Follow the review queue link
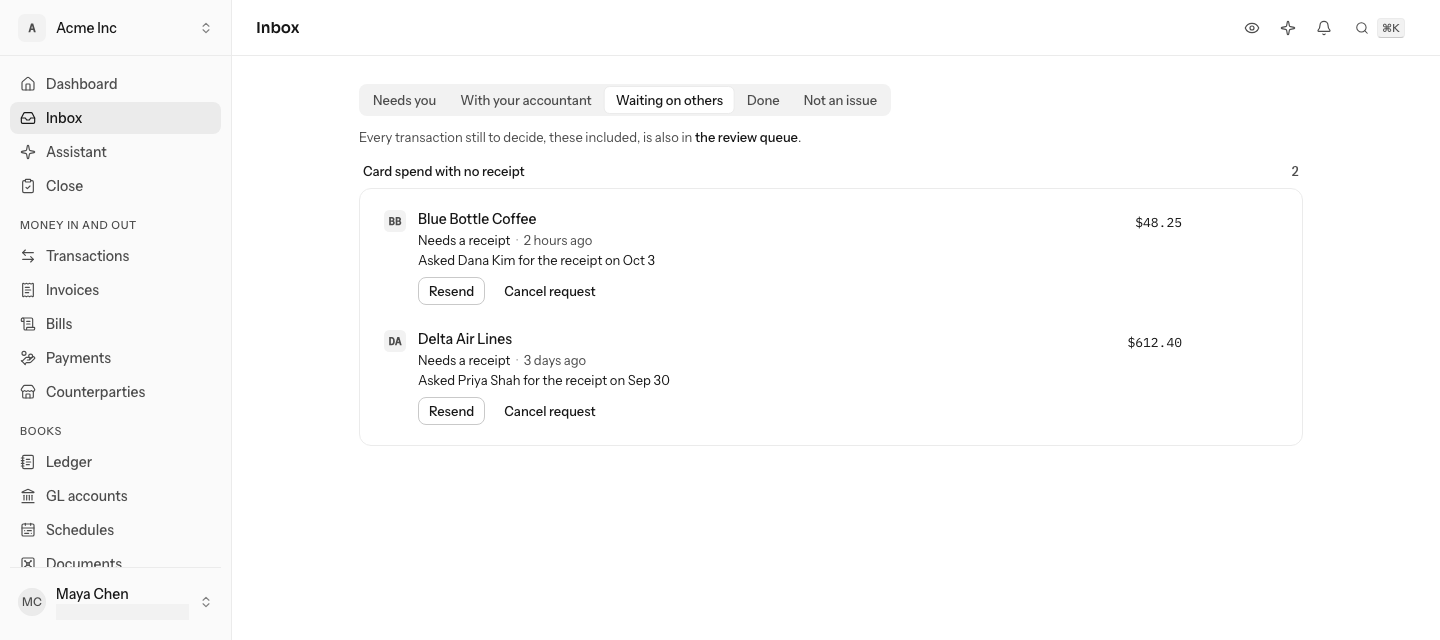Image resolution: width=1440 pixels, height=640 pixels. coord(746,138)
